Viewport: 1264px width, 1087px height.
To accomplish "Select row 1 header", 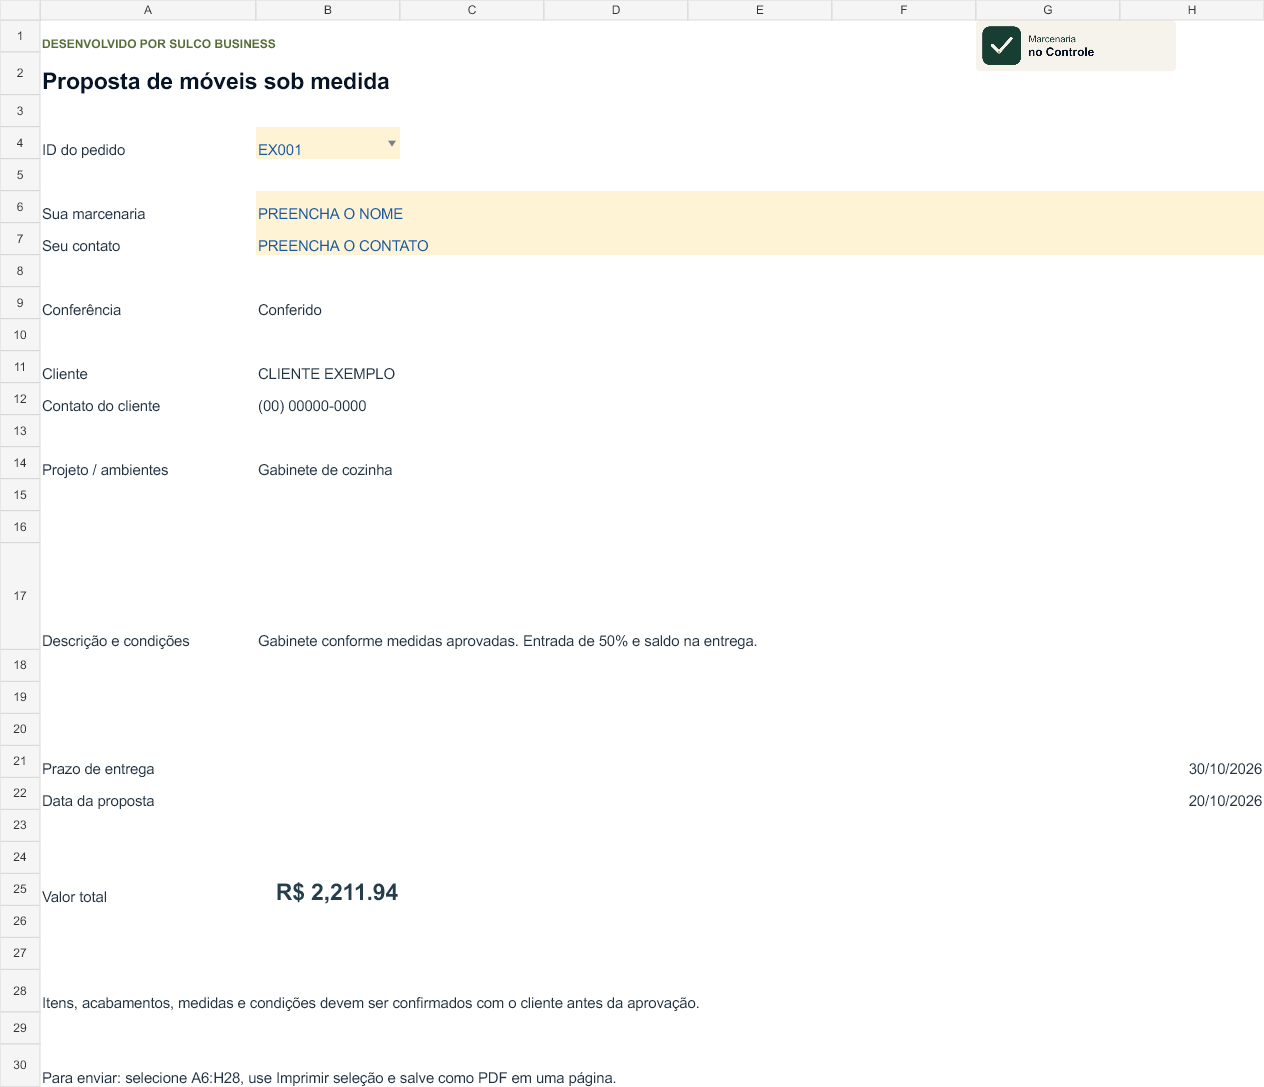I will pos(20,36).
